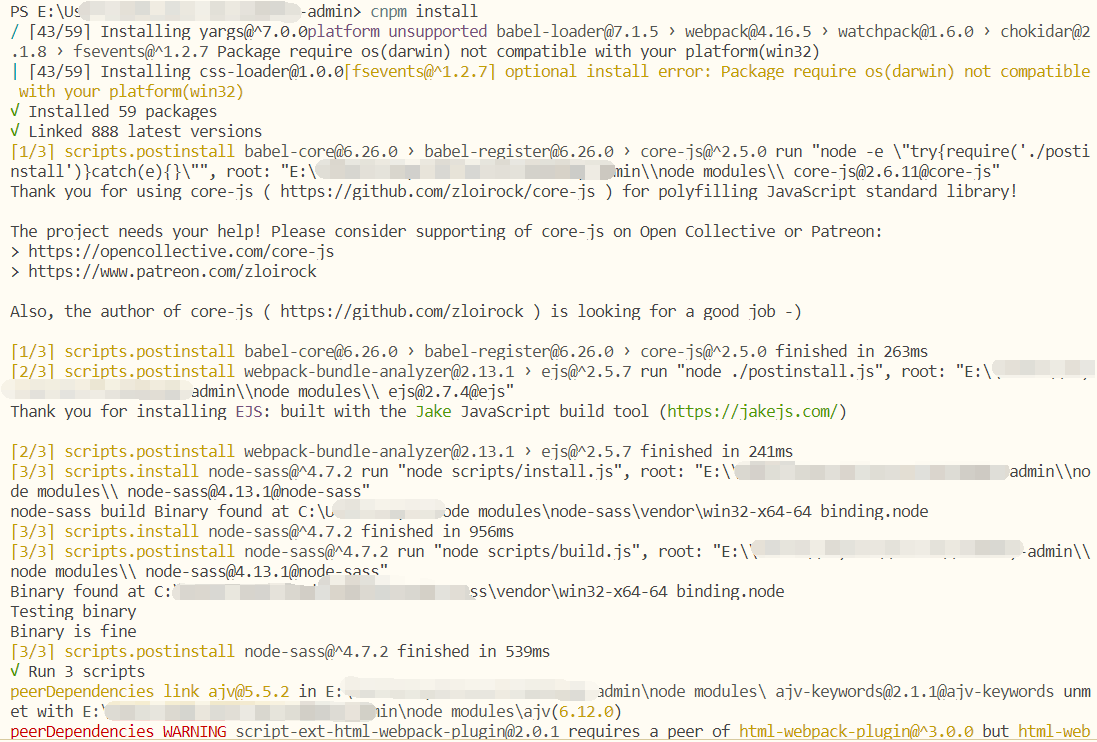Click 'The project needs your help!' text

(136, 231)
